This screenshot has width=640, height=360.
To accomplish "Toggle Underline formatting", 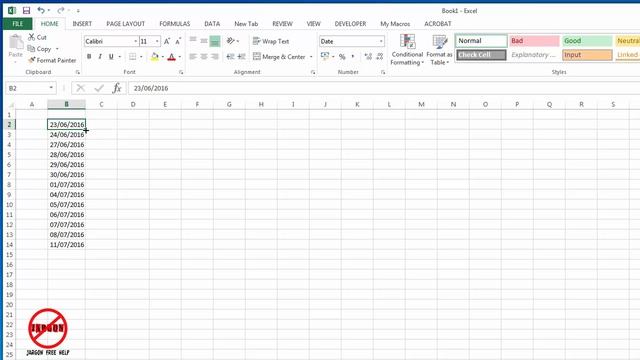I will (111, 56).
